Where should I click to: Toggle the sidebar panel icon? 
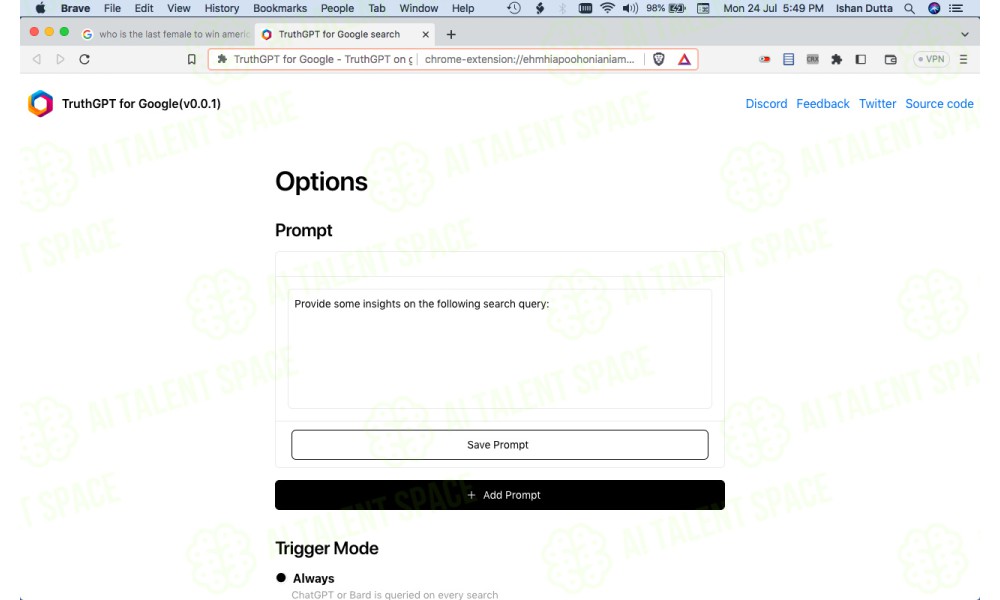860,59
